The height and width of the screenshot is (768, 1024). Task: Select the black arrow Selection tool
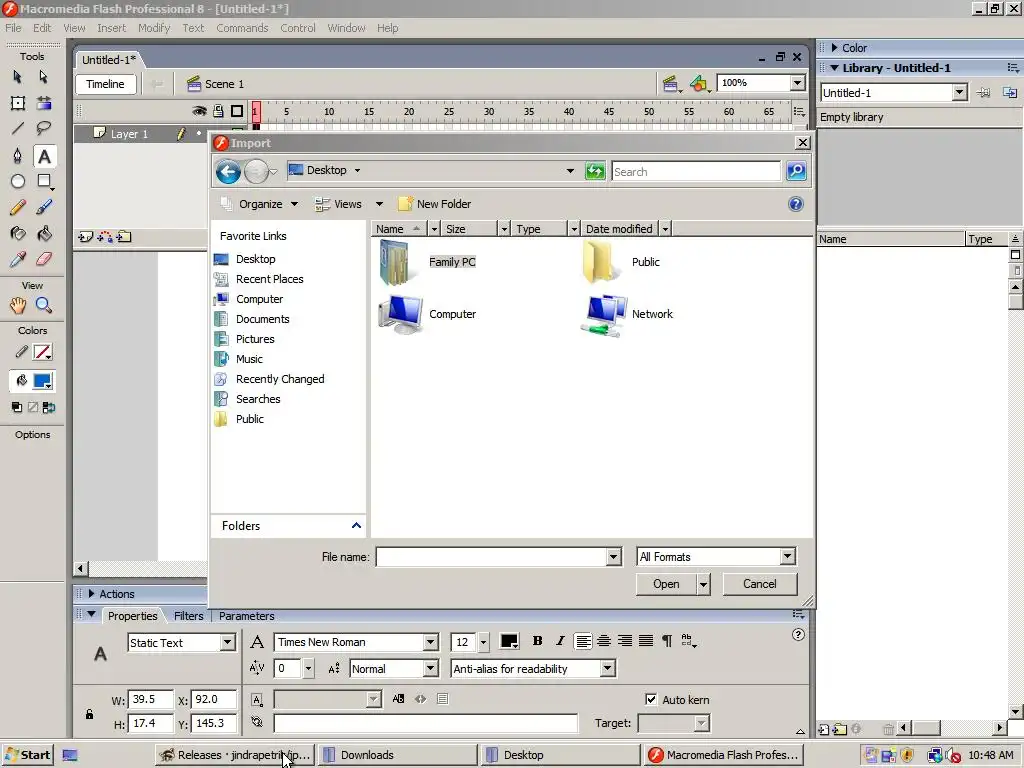(x=18, y=77)
